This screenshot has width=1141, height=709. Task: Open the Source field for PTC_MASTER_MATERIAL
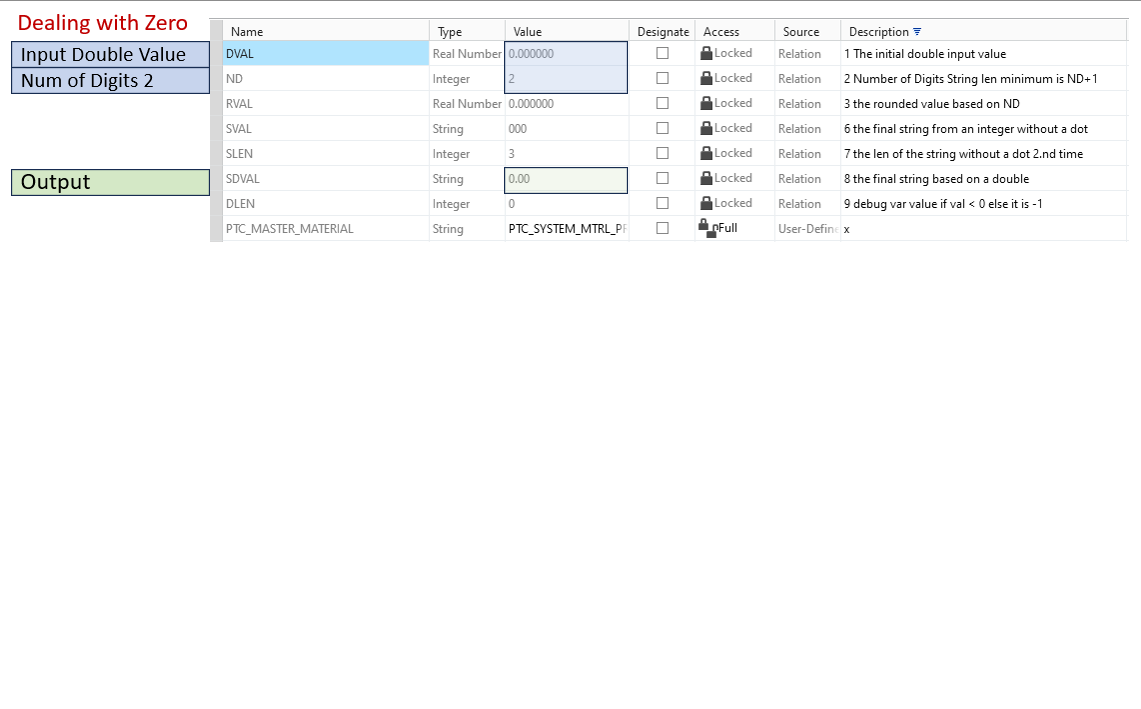805,228
